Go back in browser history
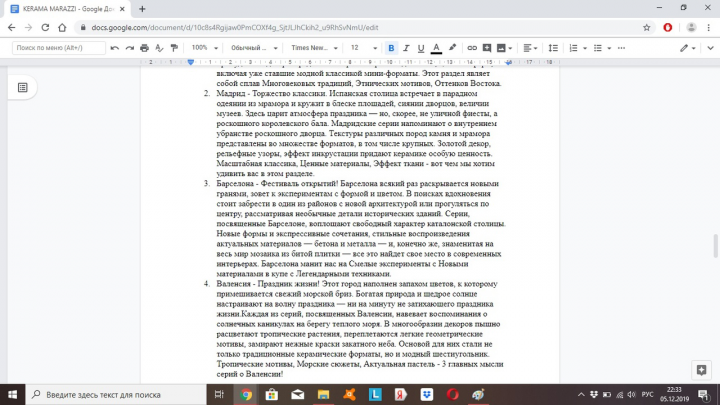This screenshot has width=720, height=405. tap(11, 28)
